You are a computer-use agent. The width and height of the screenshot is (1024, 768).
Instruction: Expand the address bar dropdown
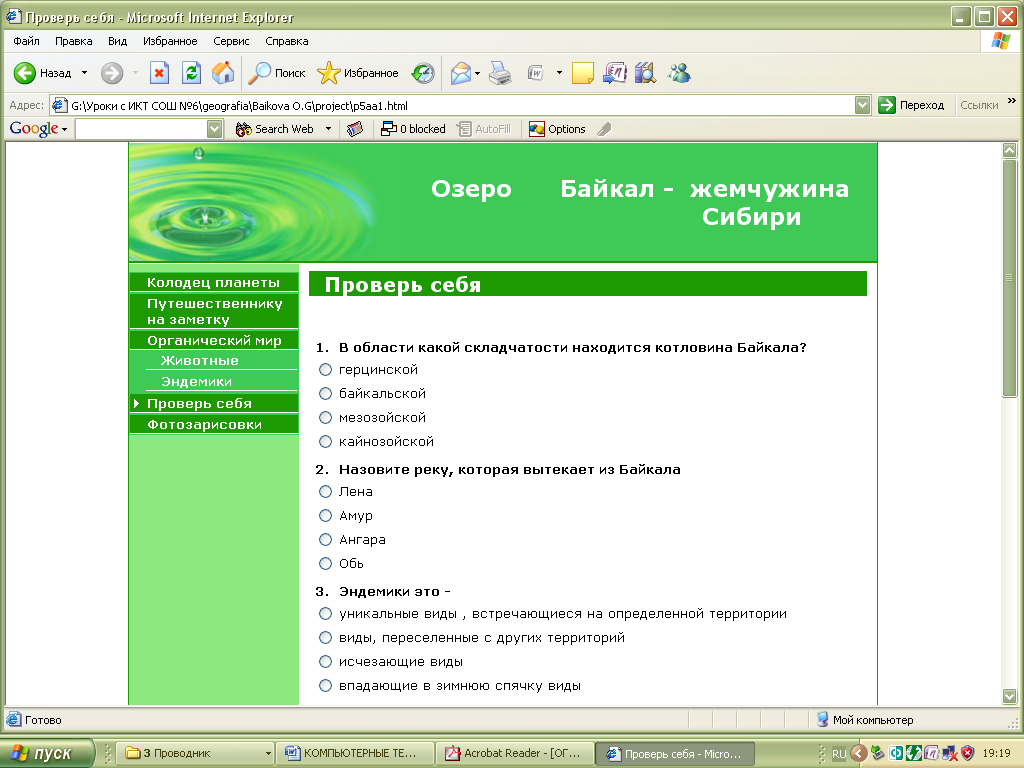click(x=862, y=105)
